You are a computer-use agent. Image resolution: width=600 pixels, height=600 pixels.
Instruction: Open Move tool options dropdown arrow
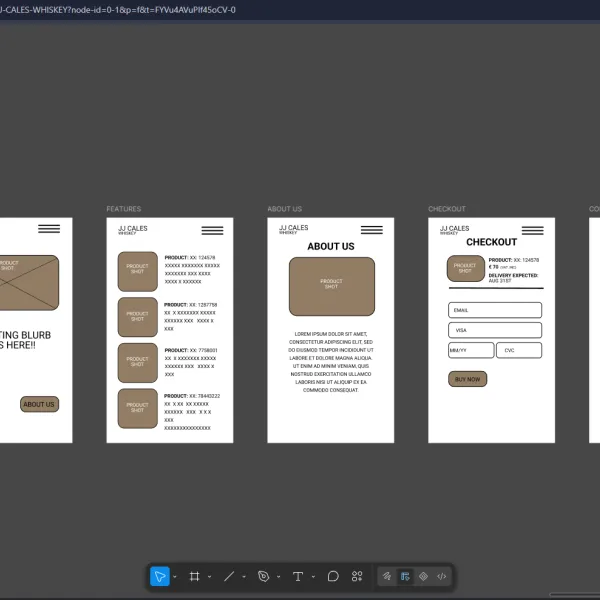pos(175,577)
